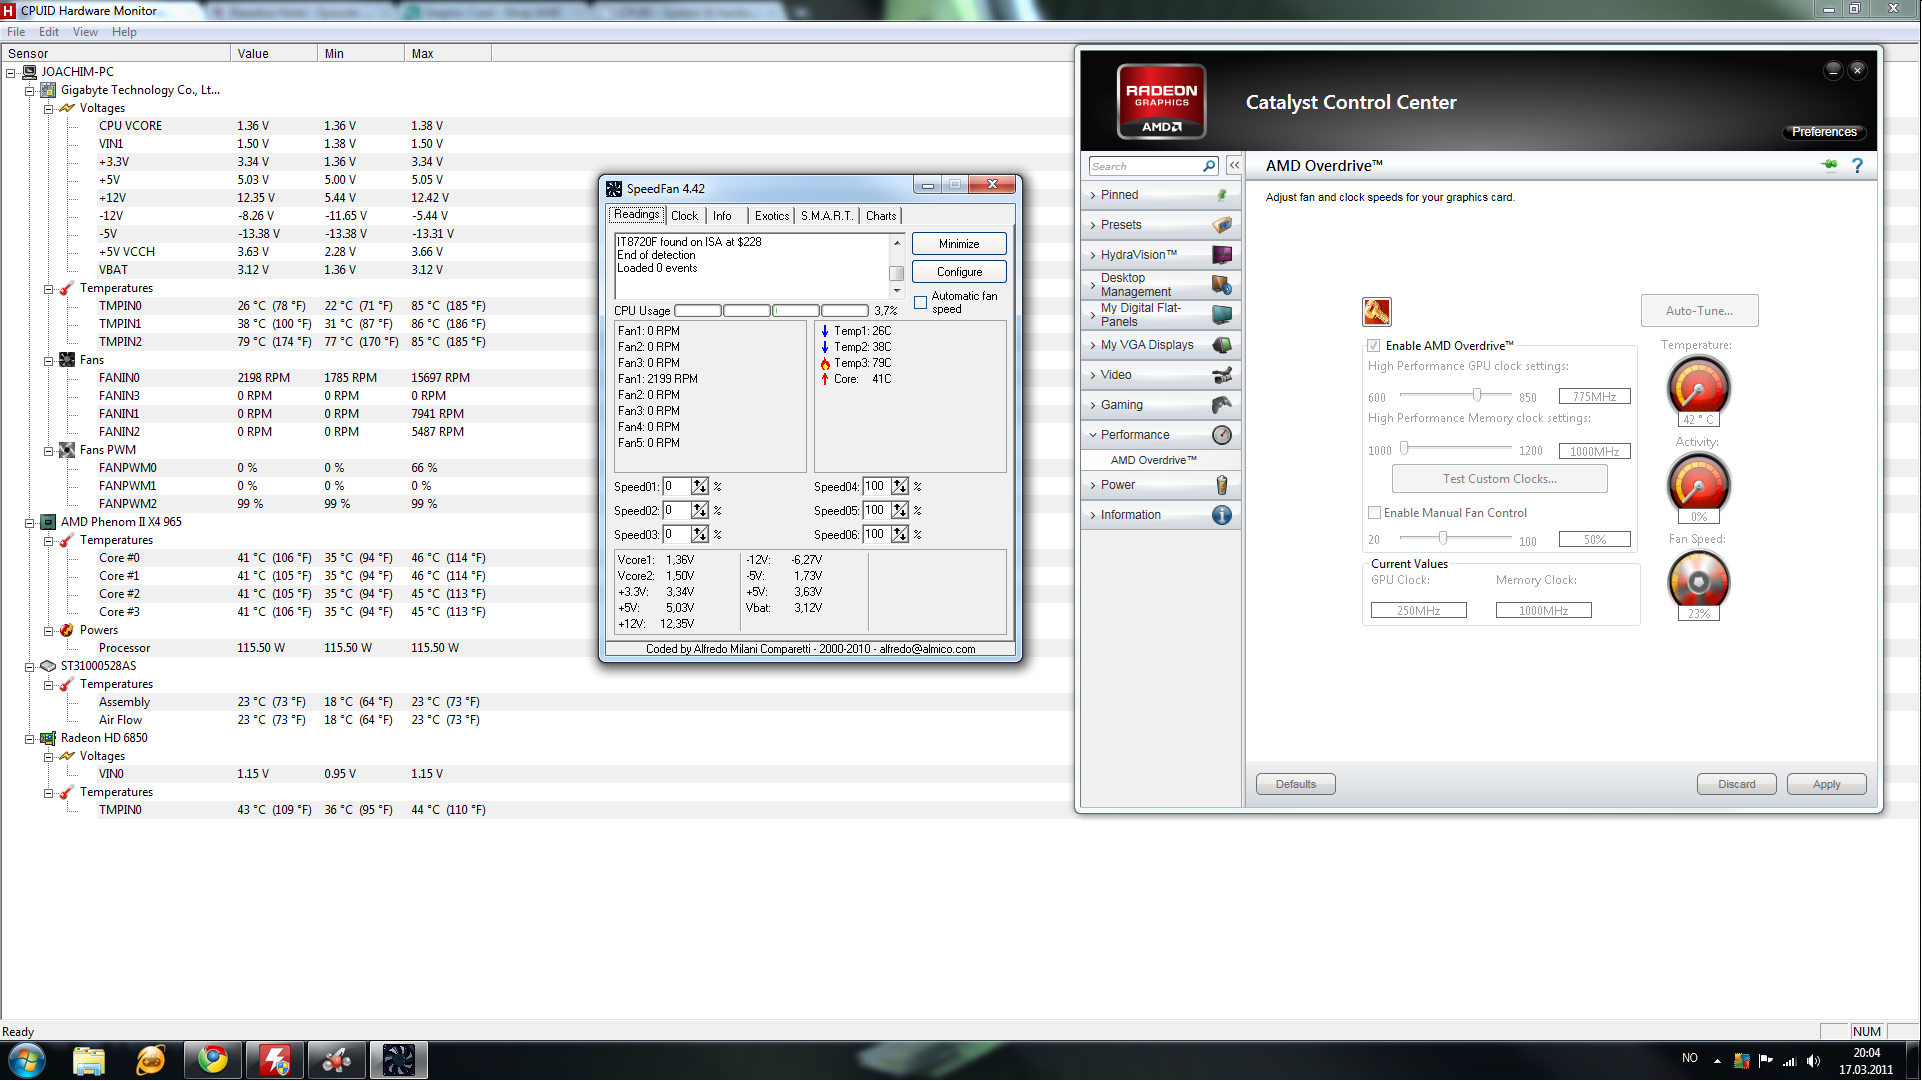Click the manual fan speed slider handle
The height and width of the screenshot is (1081, 1922).
pyautogui.click(x=1442, y=538)
